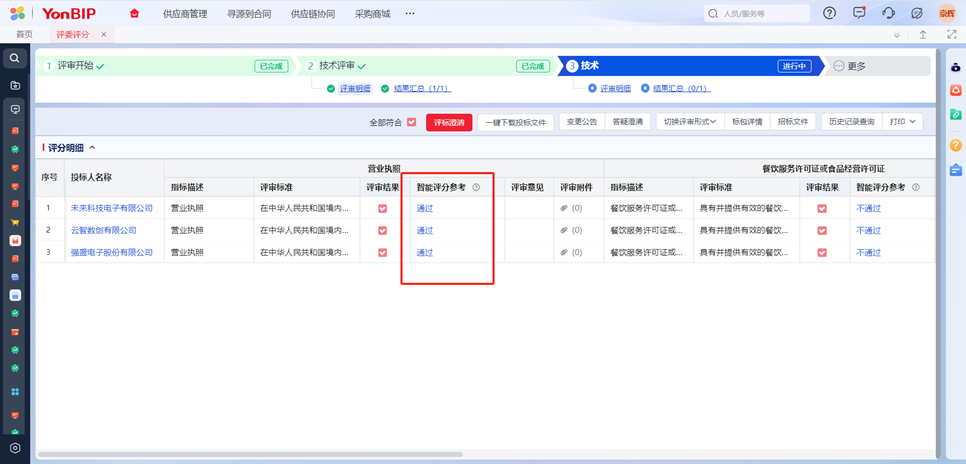Open settings gear at sidebar bottom
Image resolution: width=966 pixels, height=464 pixels.
tap(15, 449)
